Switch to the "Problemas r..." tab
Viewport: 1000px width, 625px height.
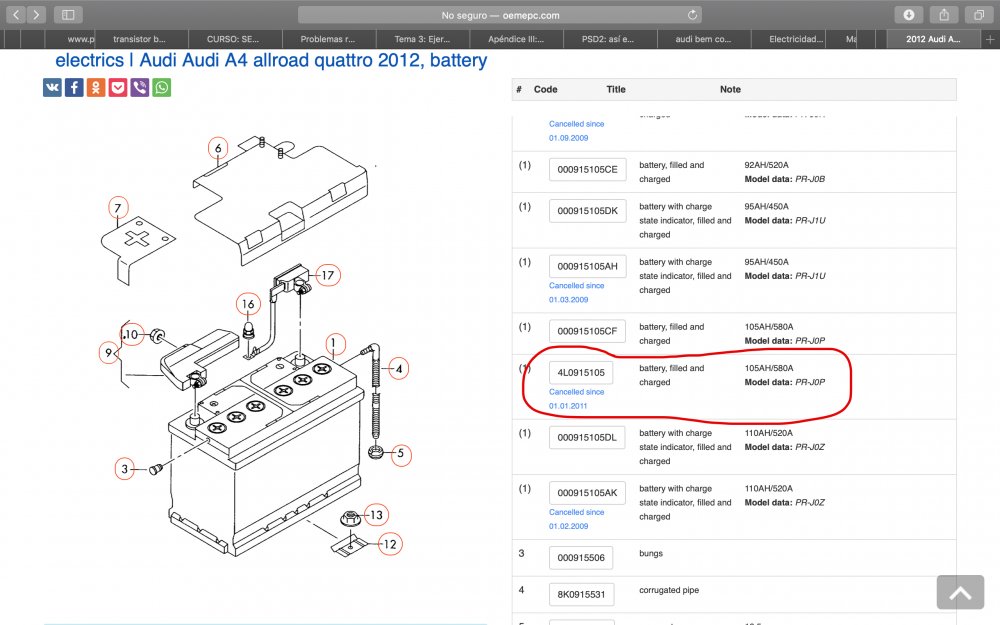[327, 39]
